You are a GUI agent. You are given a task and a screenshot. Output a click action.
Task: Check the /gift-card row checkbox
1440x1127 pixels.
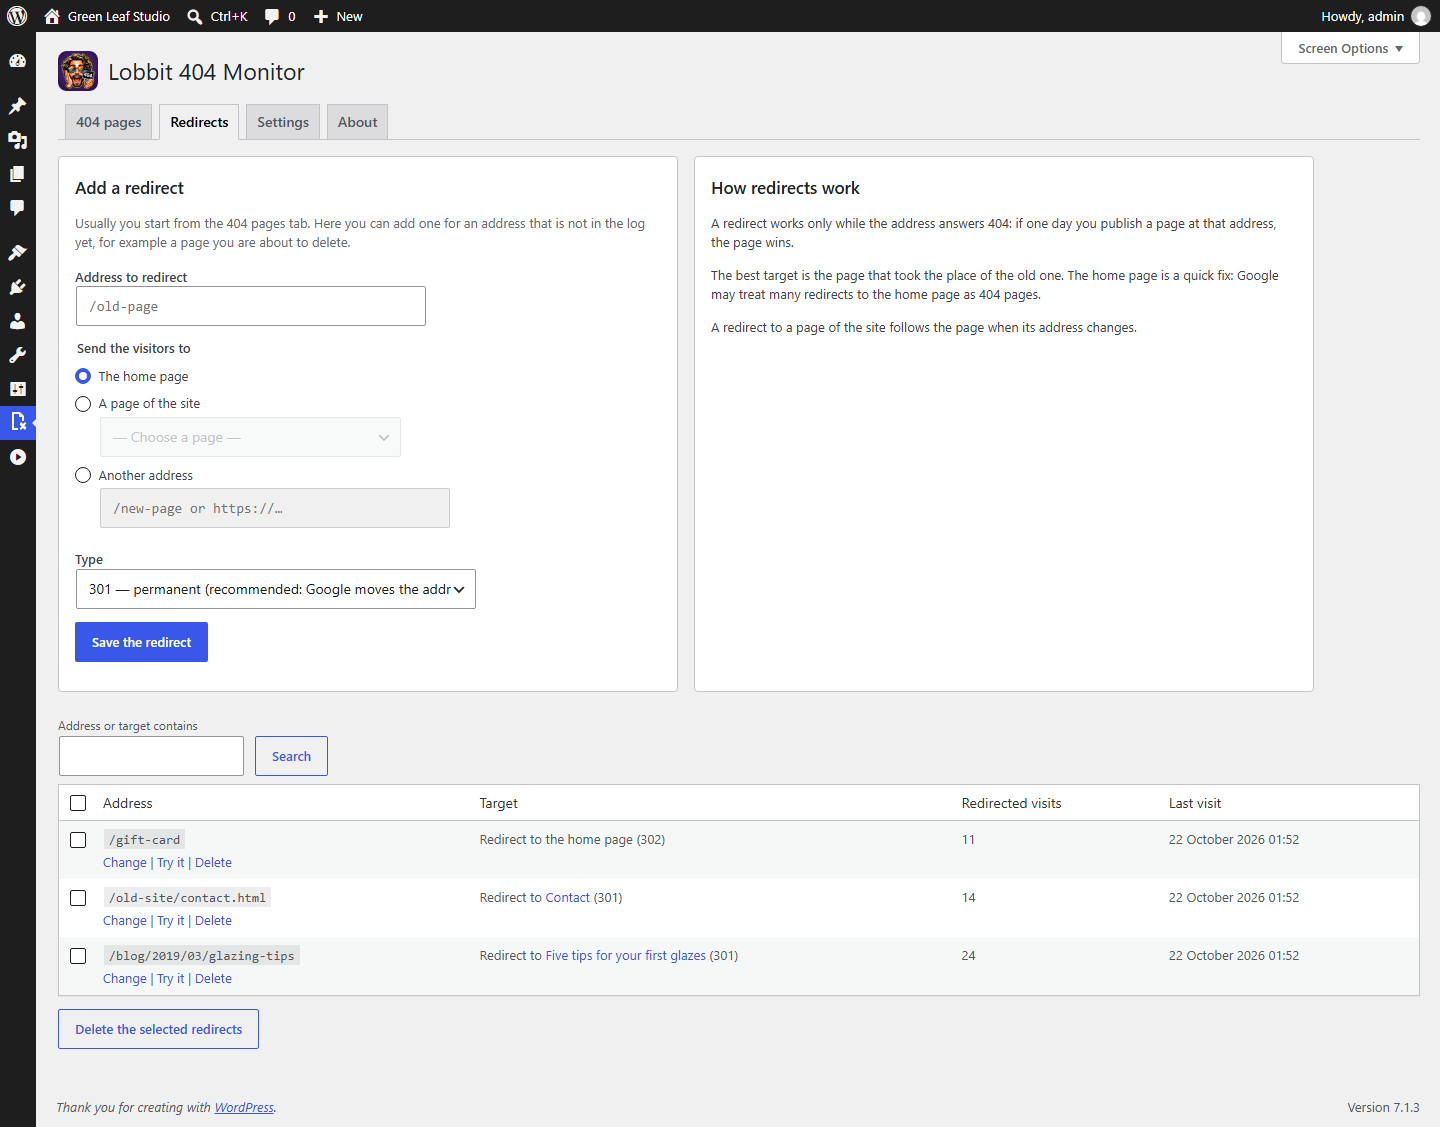tap(78, 840)
